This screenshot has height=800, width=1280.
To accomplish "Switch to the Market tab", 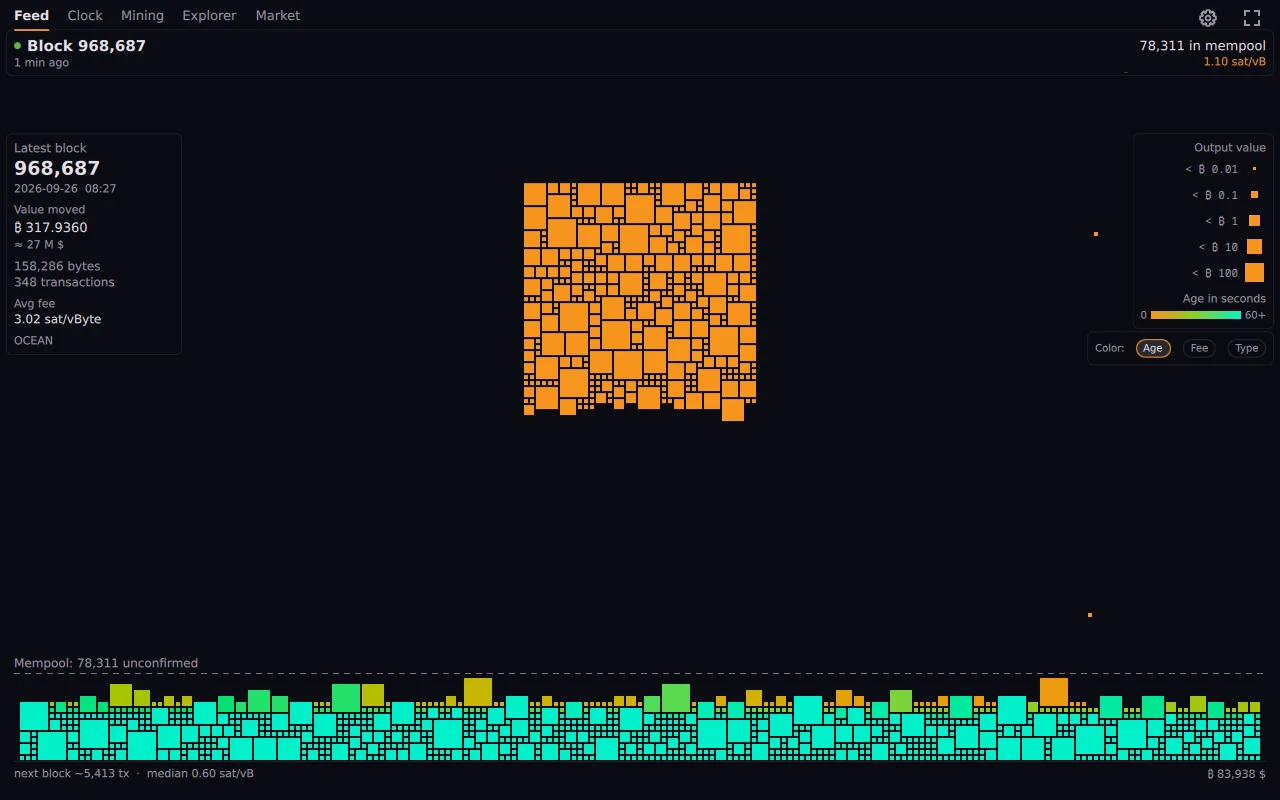I will click(278, 16).
